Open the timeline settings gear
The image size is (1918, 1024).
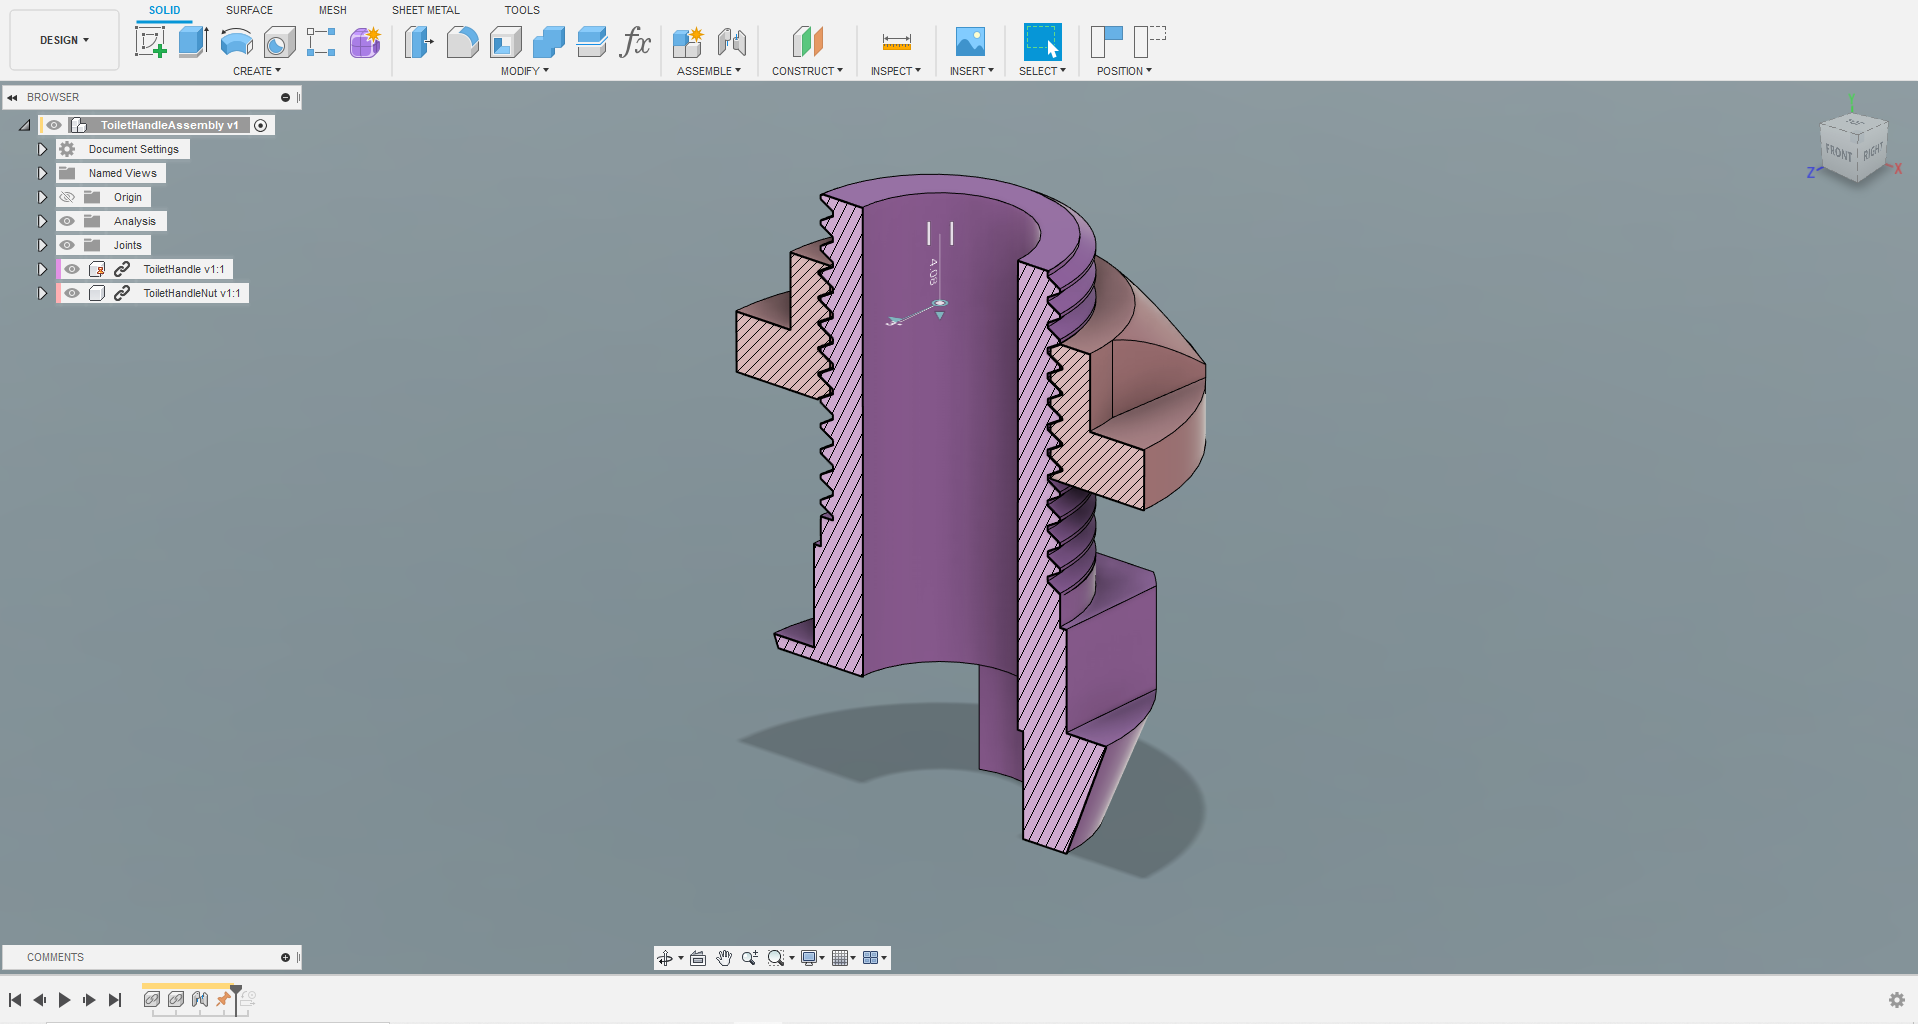tap(1896, 1000)
